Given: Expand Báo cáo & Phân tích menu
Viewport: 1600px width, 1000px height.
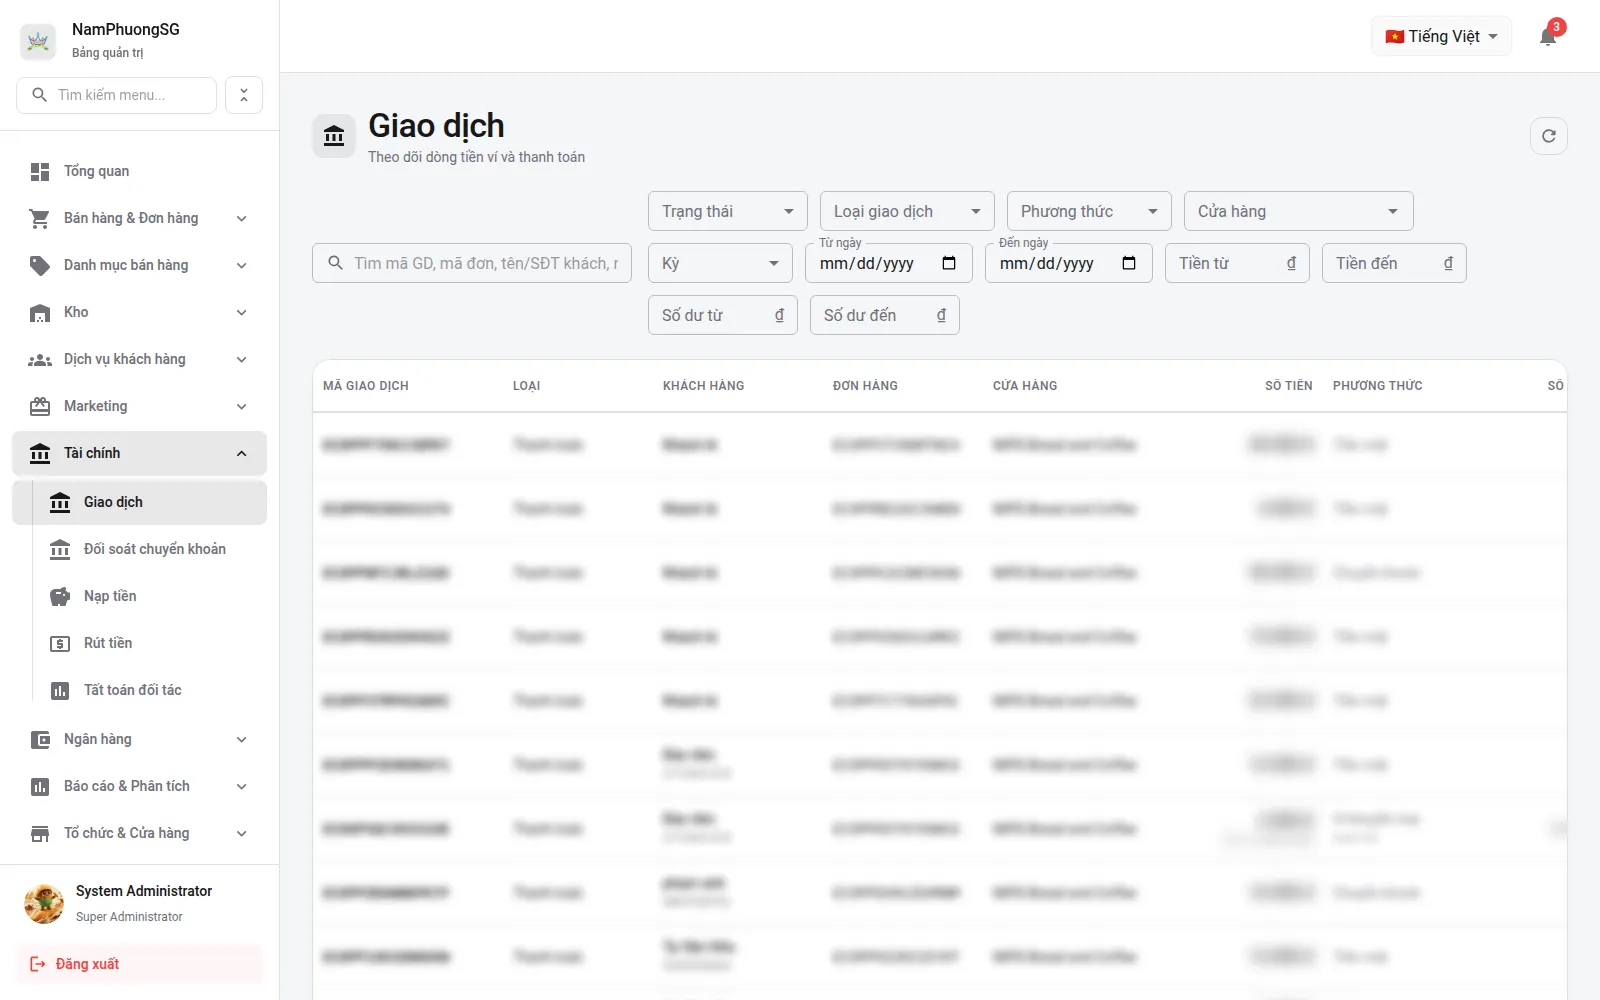Looking at the screenshot, I should click(x=139, y=786).
